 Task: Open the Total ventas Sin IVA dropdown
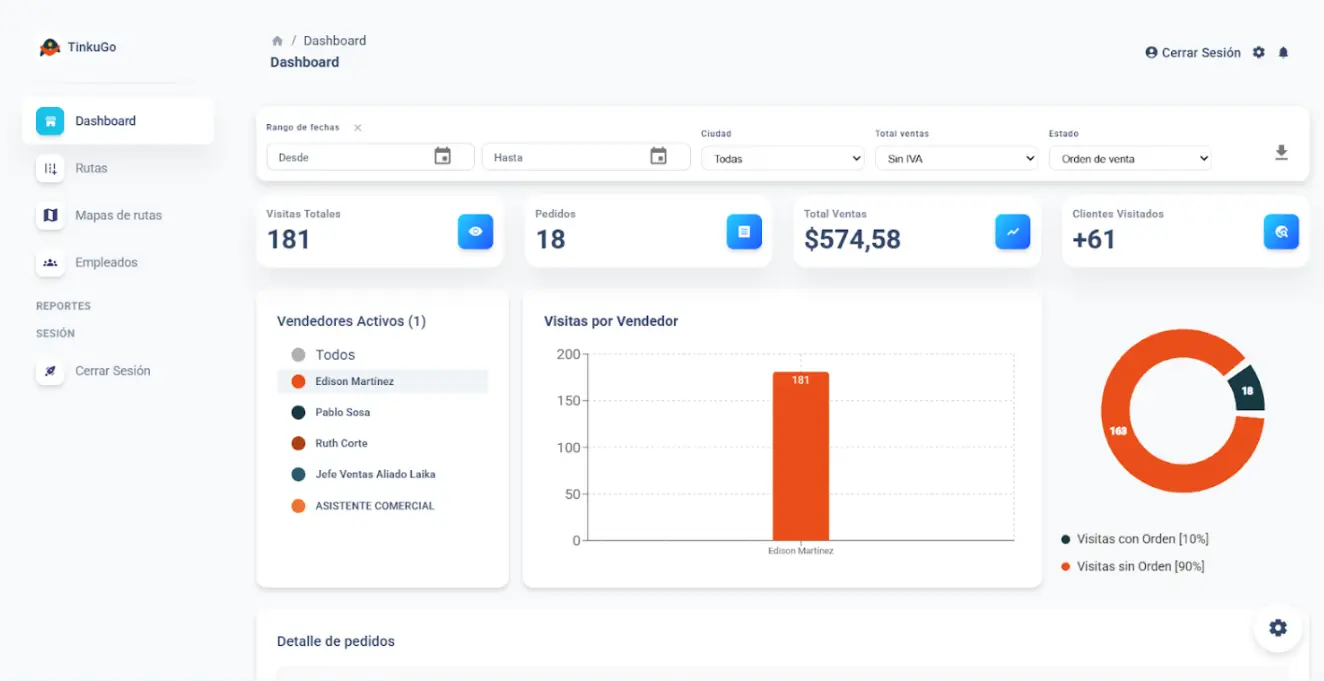956,158
